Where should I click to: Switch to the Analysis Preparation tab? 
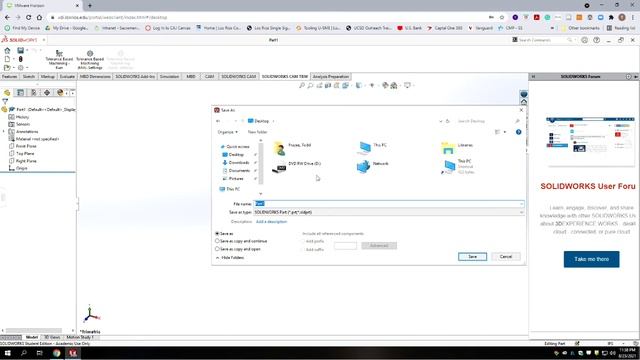click(x=331, y=77)
